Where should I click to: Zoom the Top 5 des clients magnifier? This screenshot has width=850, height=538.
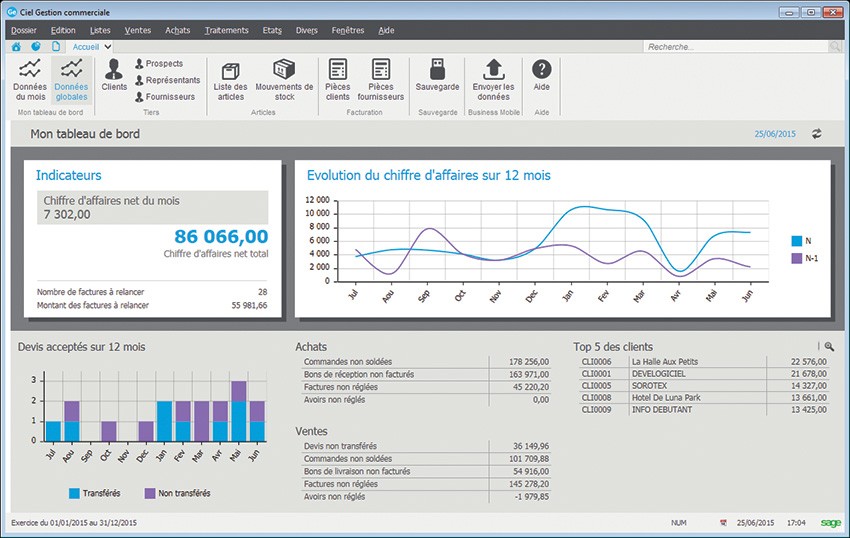828,346
